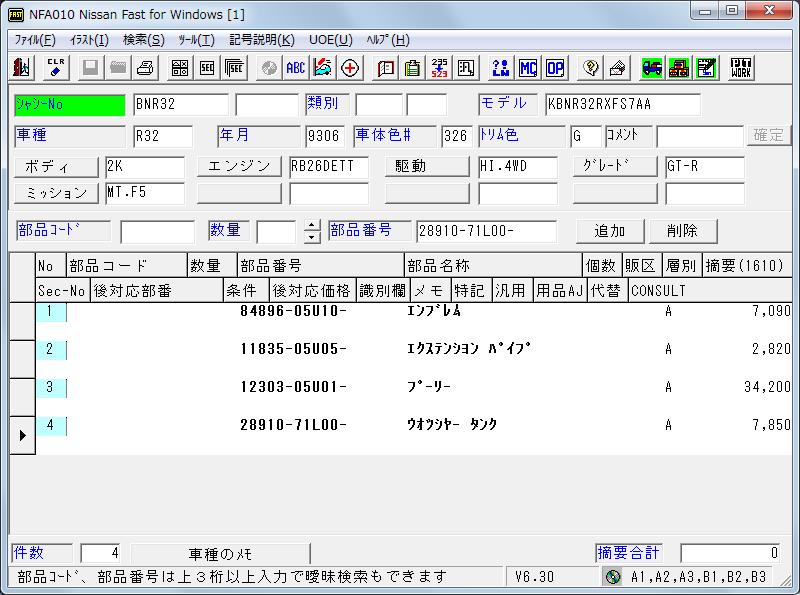
Task: Click the 数量 quantity input field
Action: coord(276,232)
